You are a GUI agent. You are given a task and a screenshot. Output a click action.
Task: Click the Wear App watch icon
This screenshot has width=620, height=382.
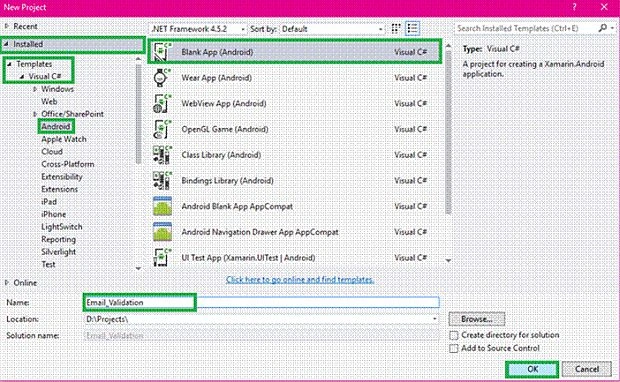pos(162,78)
